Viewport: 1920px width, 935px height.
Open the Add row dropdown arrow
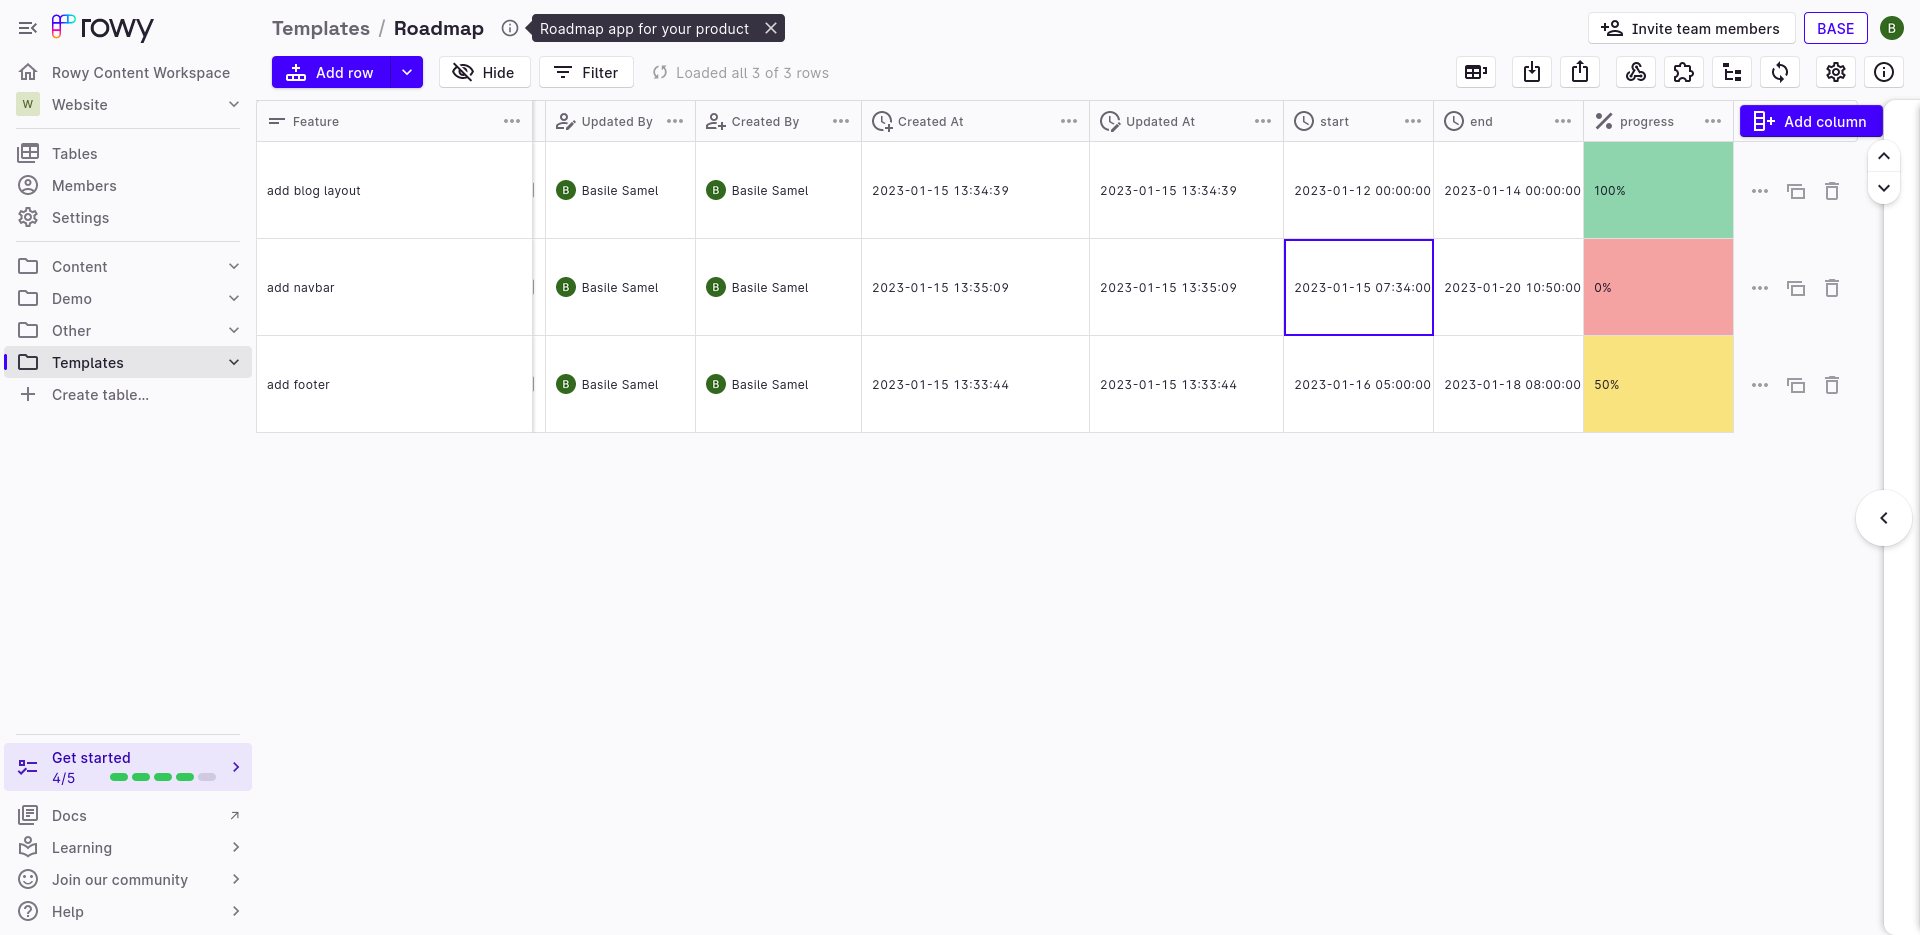406,72
